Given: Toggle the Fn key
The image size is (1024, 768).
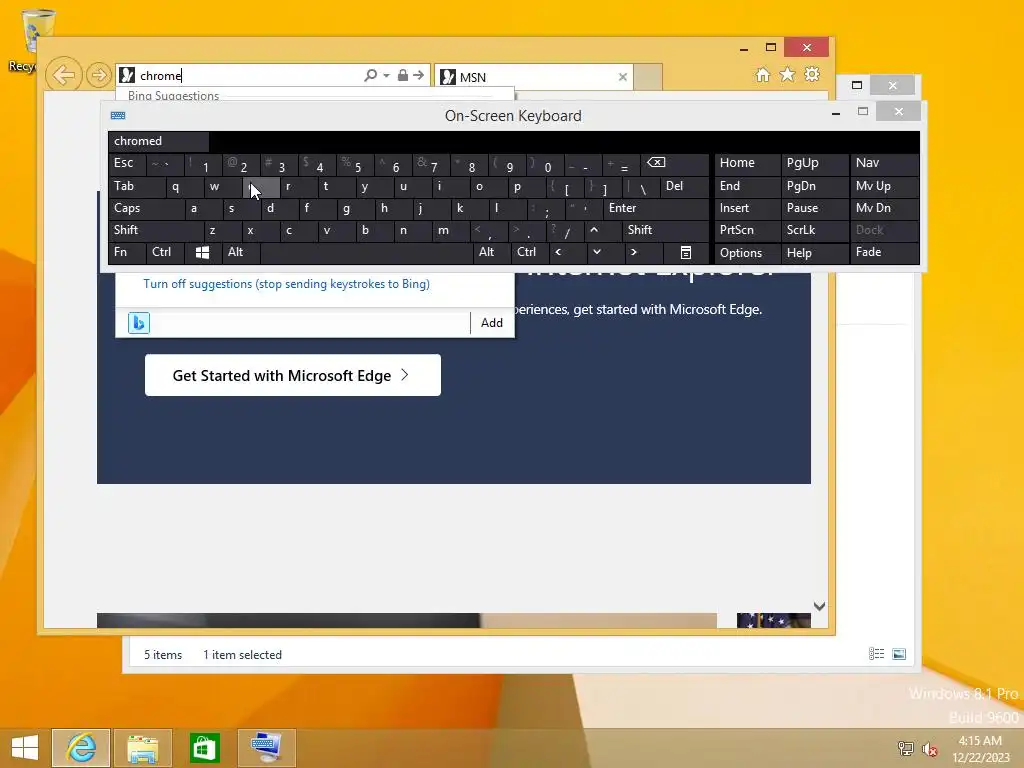Looking at the screenshot, I should 127,252.
